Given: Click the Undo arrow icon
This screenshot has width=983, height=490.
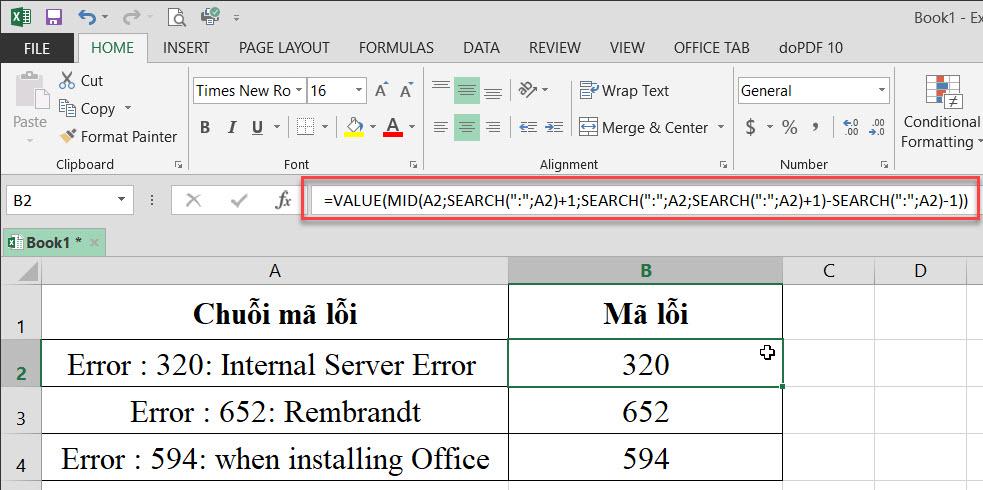Looking at the screenshot, I should tap(87, 17).
